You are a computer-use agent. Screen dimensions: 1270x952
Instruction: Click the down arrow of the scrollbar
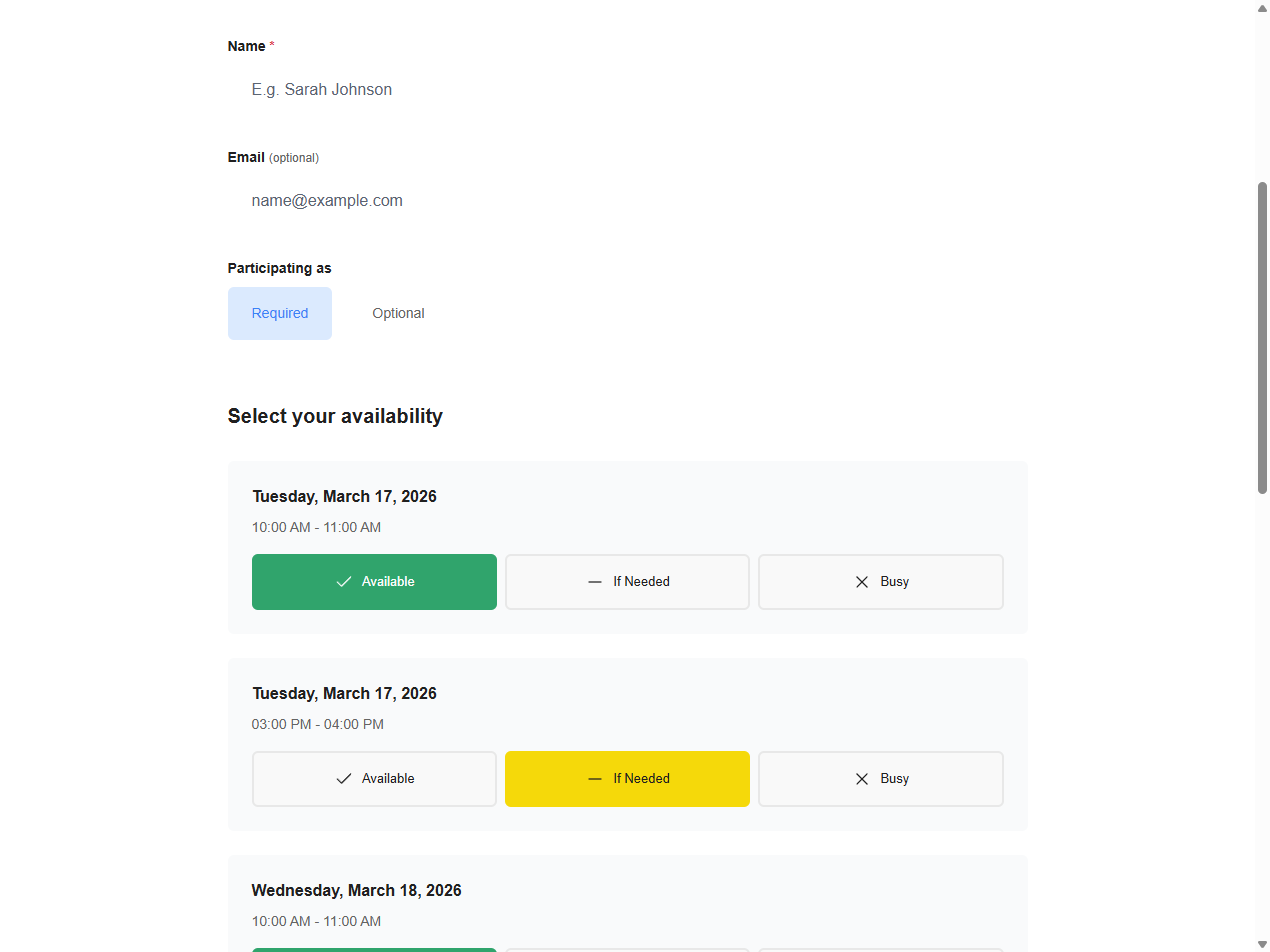point(1262,943)
